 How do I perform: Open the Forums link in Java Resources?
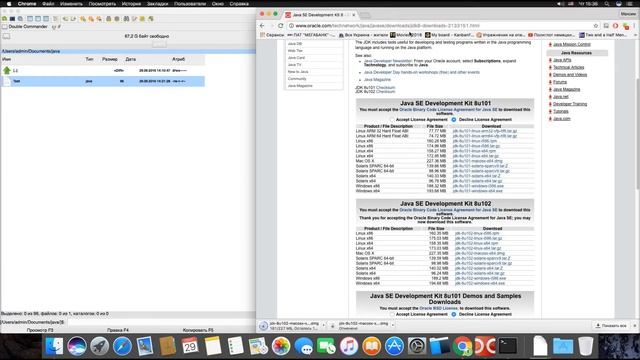[560, 82]
